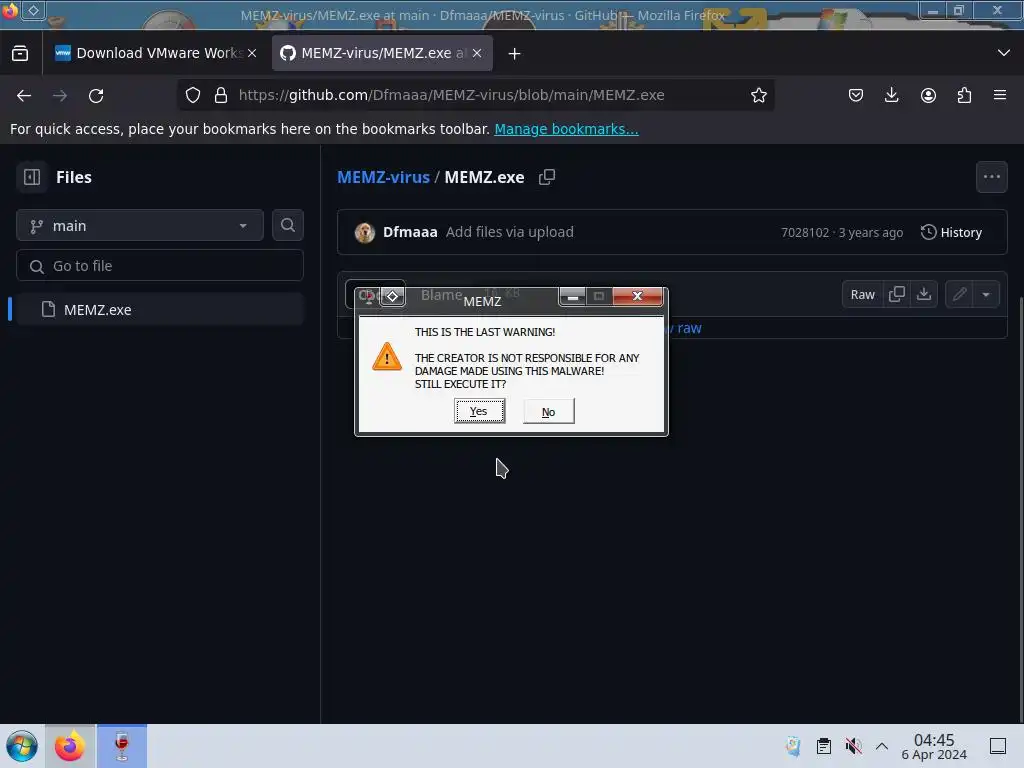The height and width of the screenshot is (768, 1024).
Task: Open a new browser tab
Action: pos(515,54)
